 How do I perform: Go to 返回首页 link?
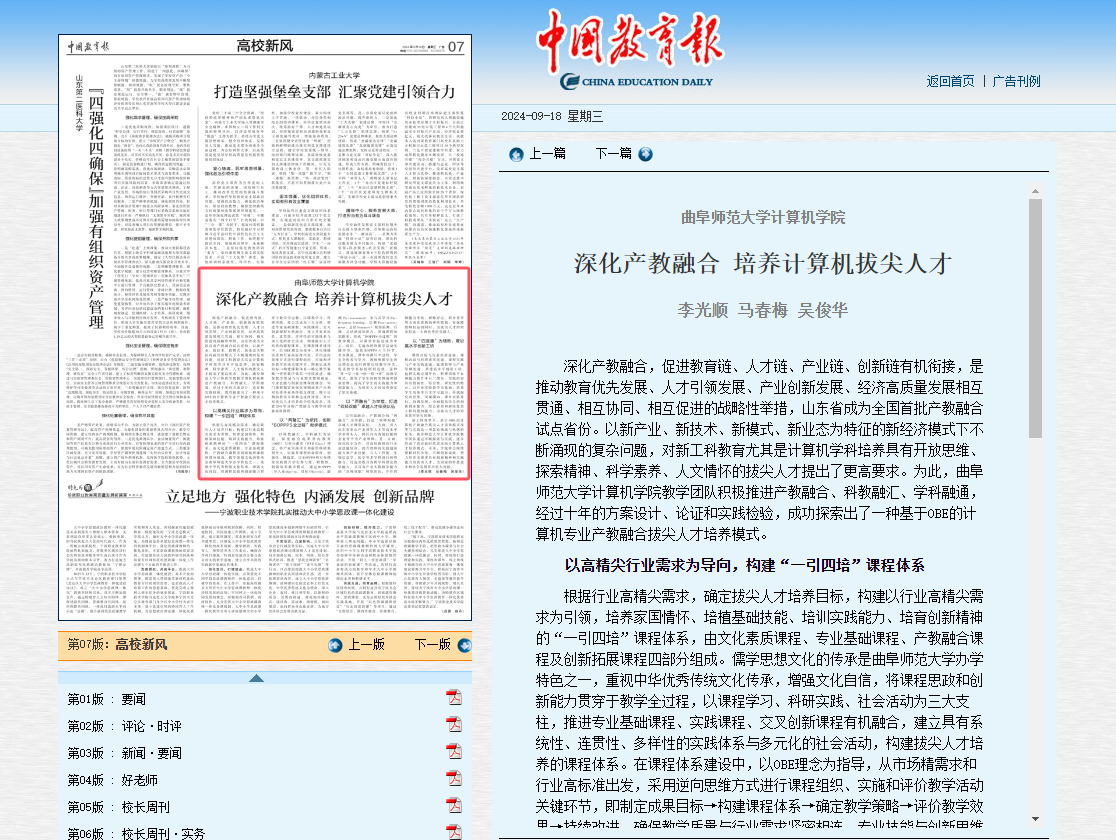(950, 81)
